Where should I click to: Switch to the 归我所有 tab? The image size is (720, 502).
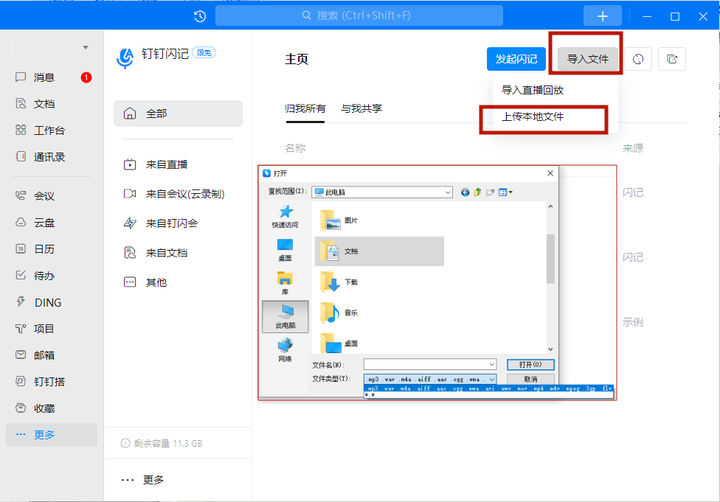tap(305, 109)
